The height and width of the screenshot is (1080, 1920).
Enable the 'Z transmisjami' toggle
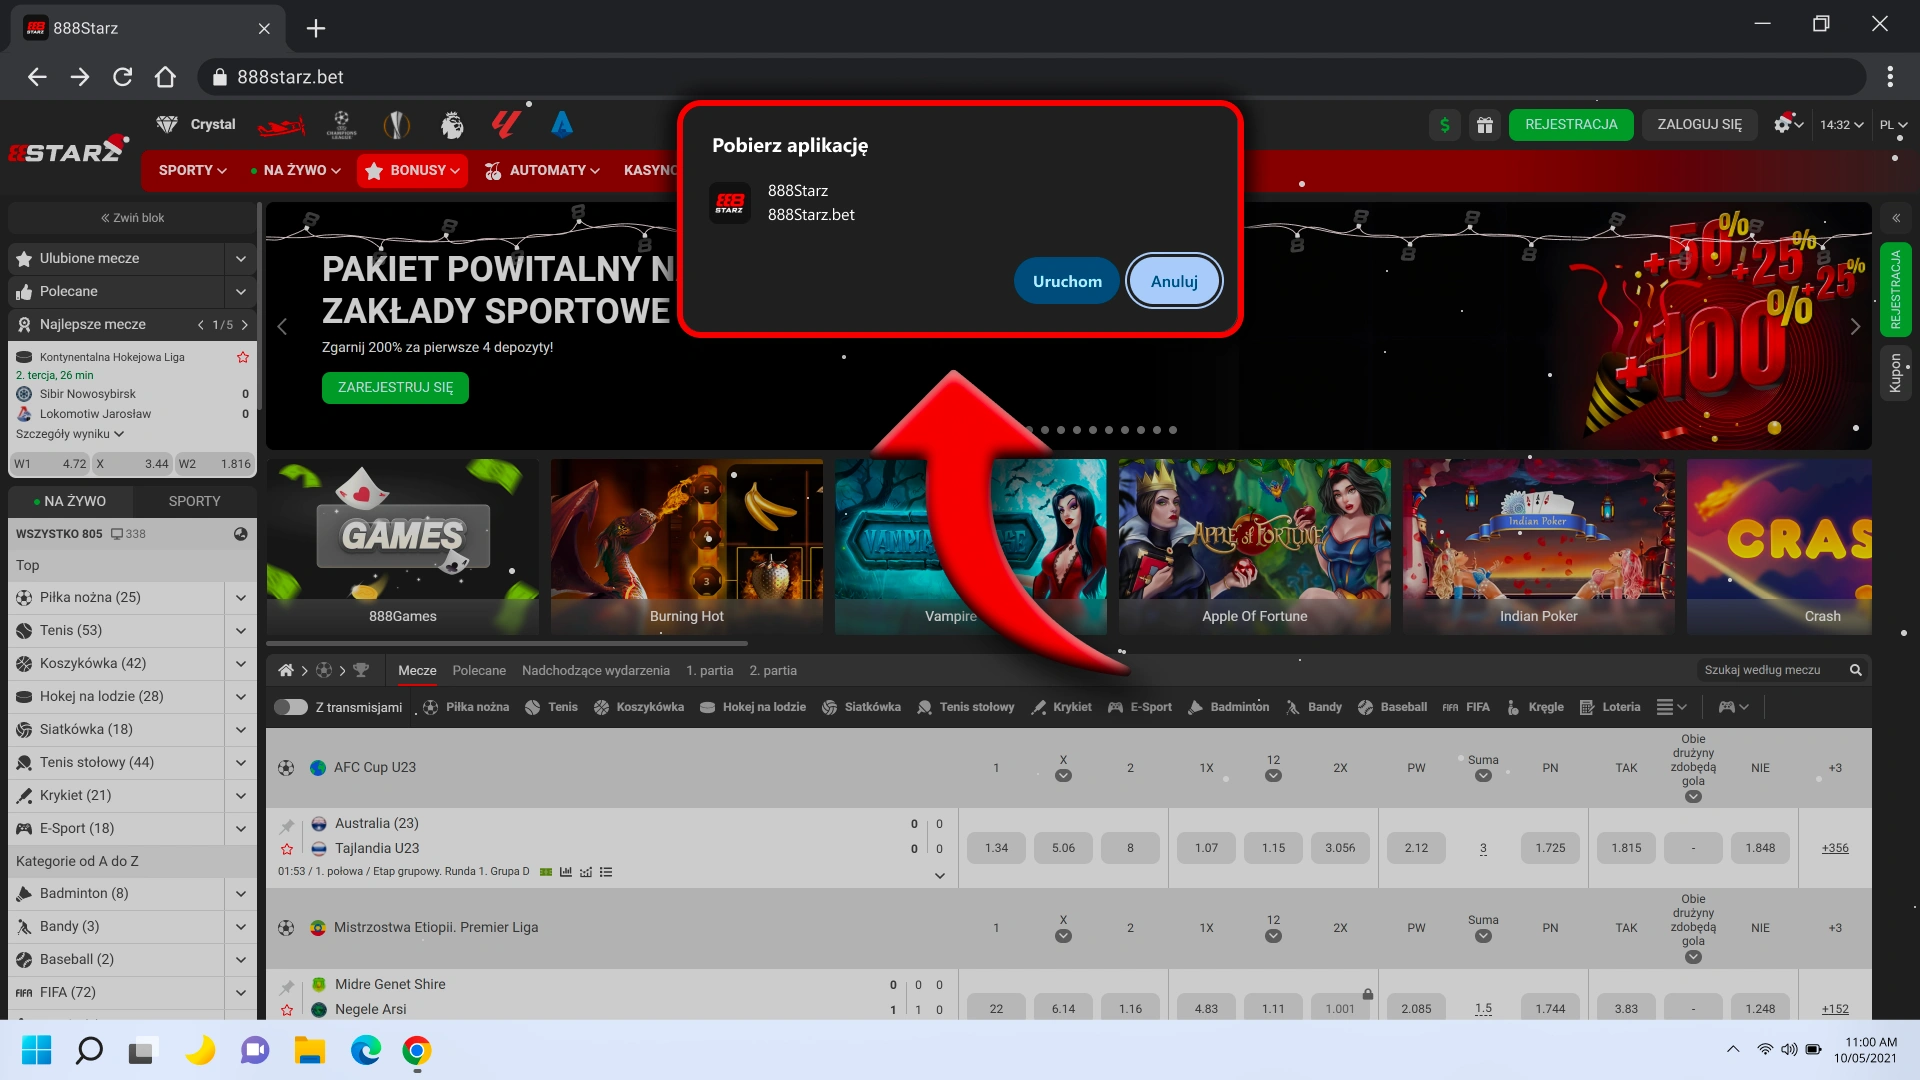click(x=291, y=707)
